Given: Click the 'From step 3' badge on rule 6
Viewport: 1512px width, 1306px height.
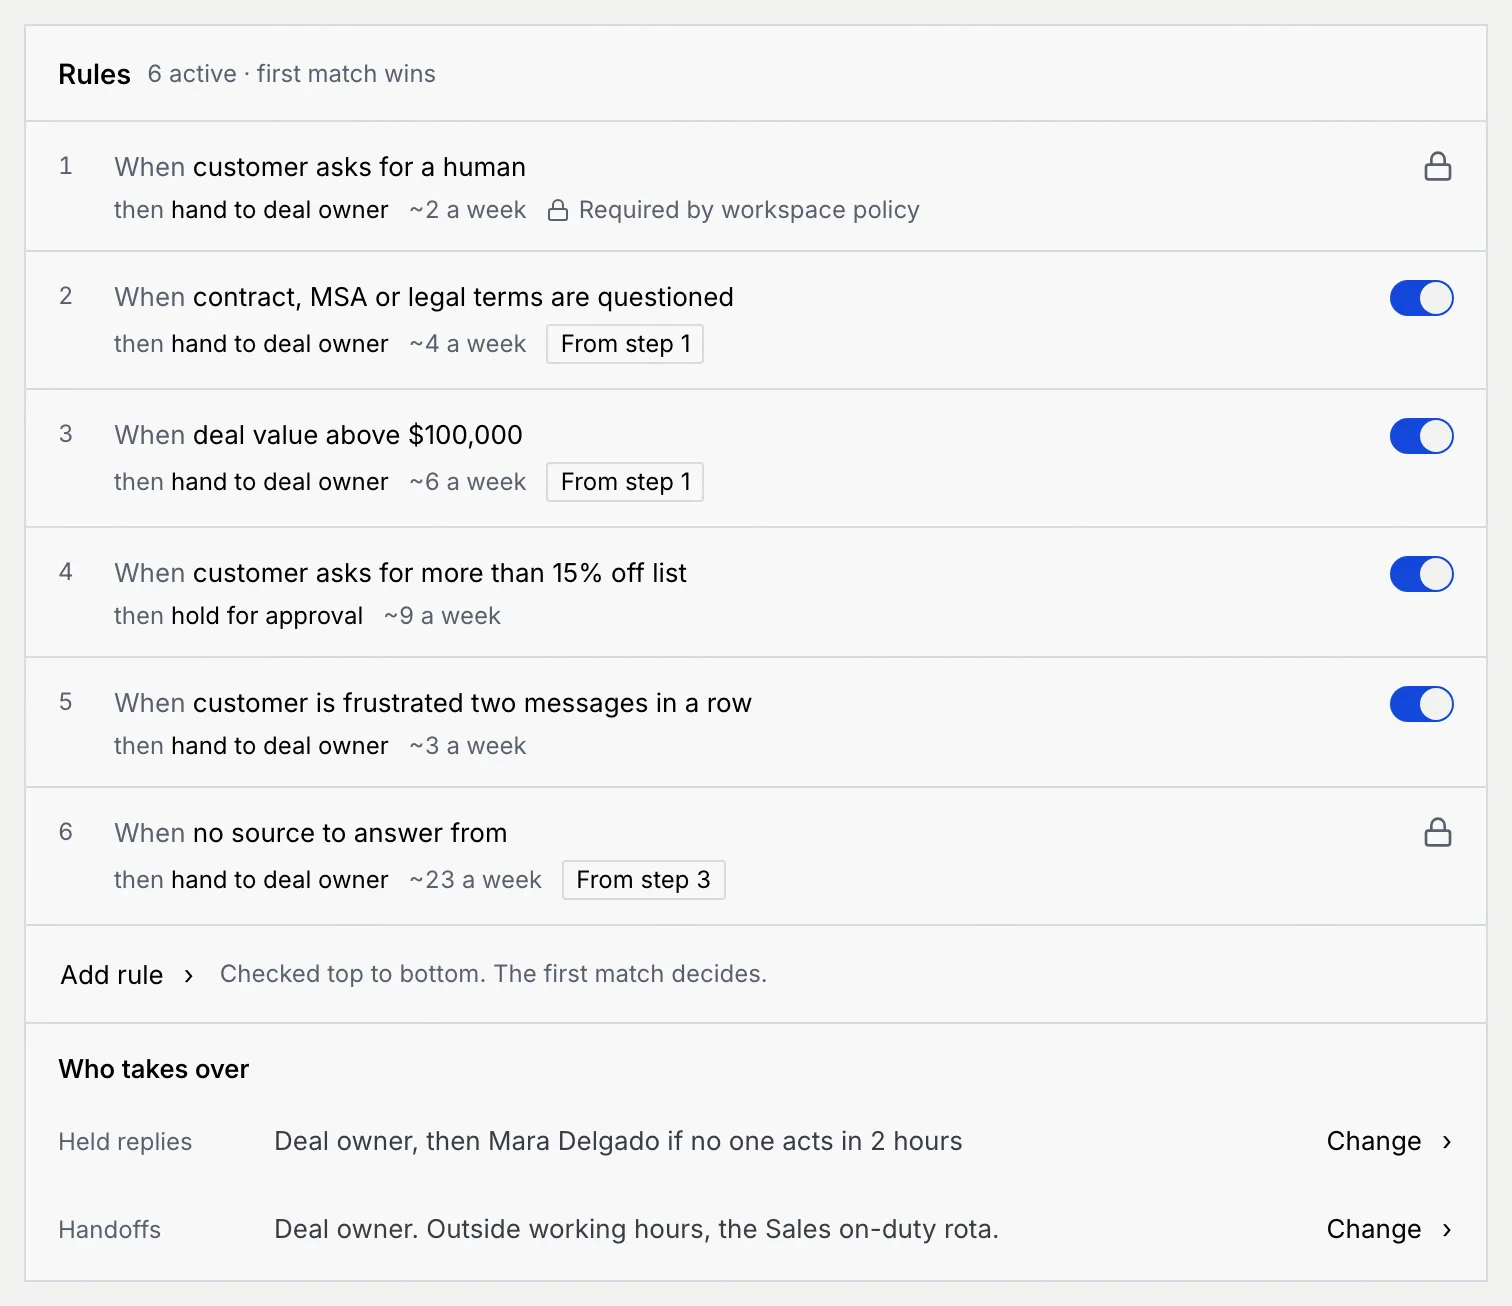Looking at the screenshot, I should click(x=643, y=880).
